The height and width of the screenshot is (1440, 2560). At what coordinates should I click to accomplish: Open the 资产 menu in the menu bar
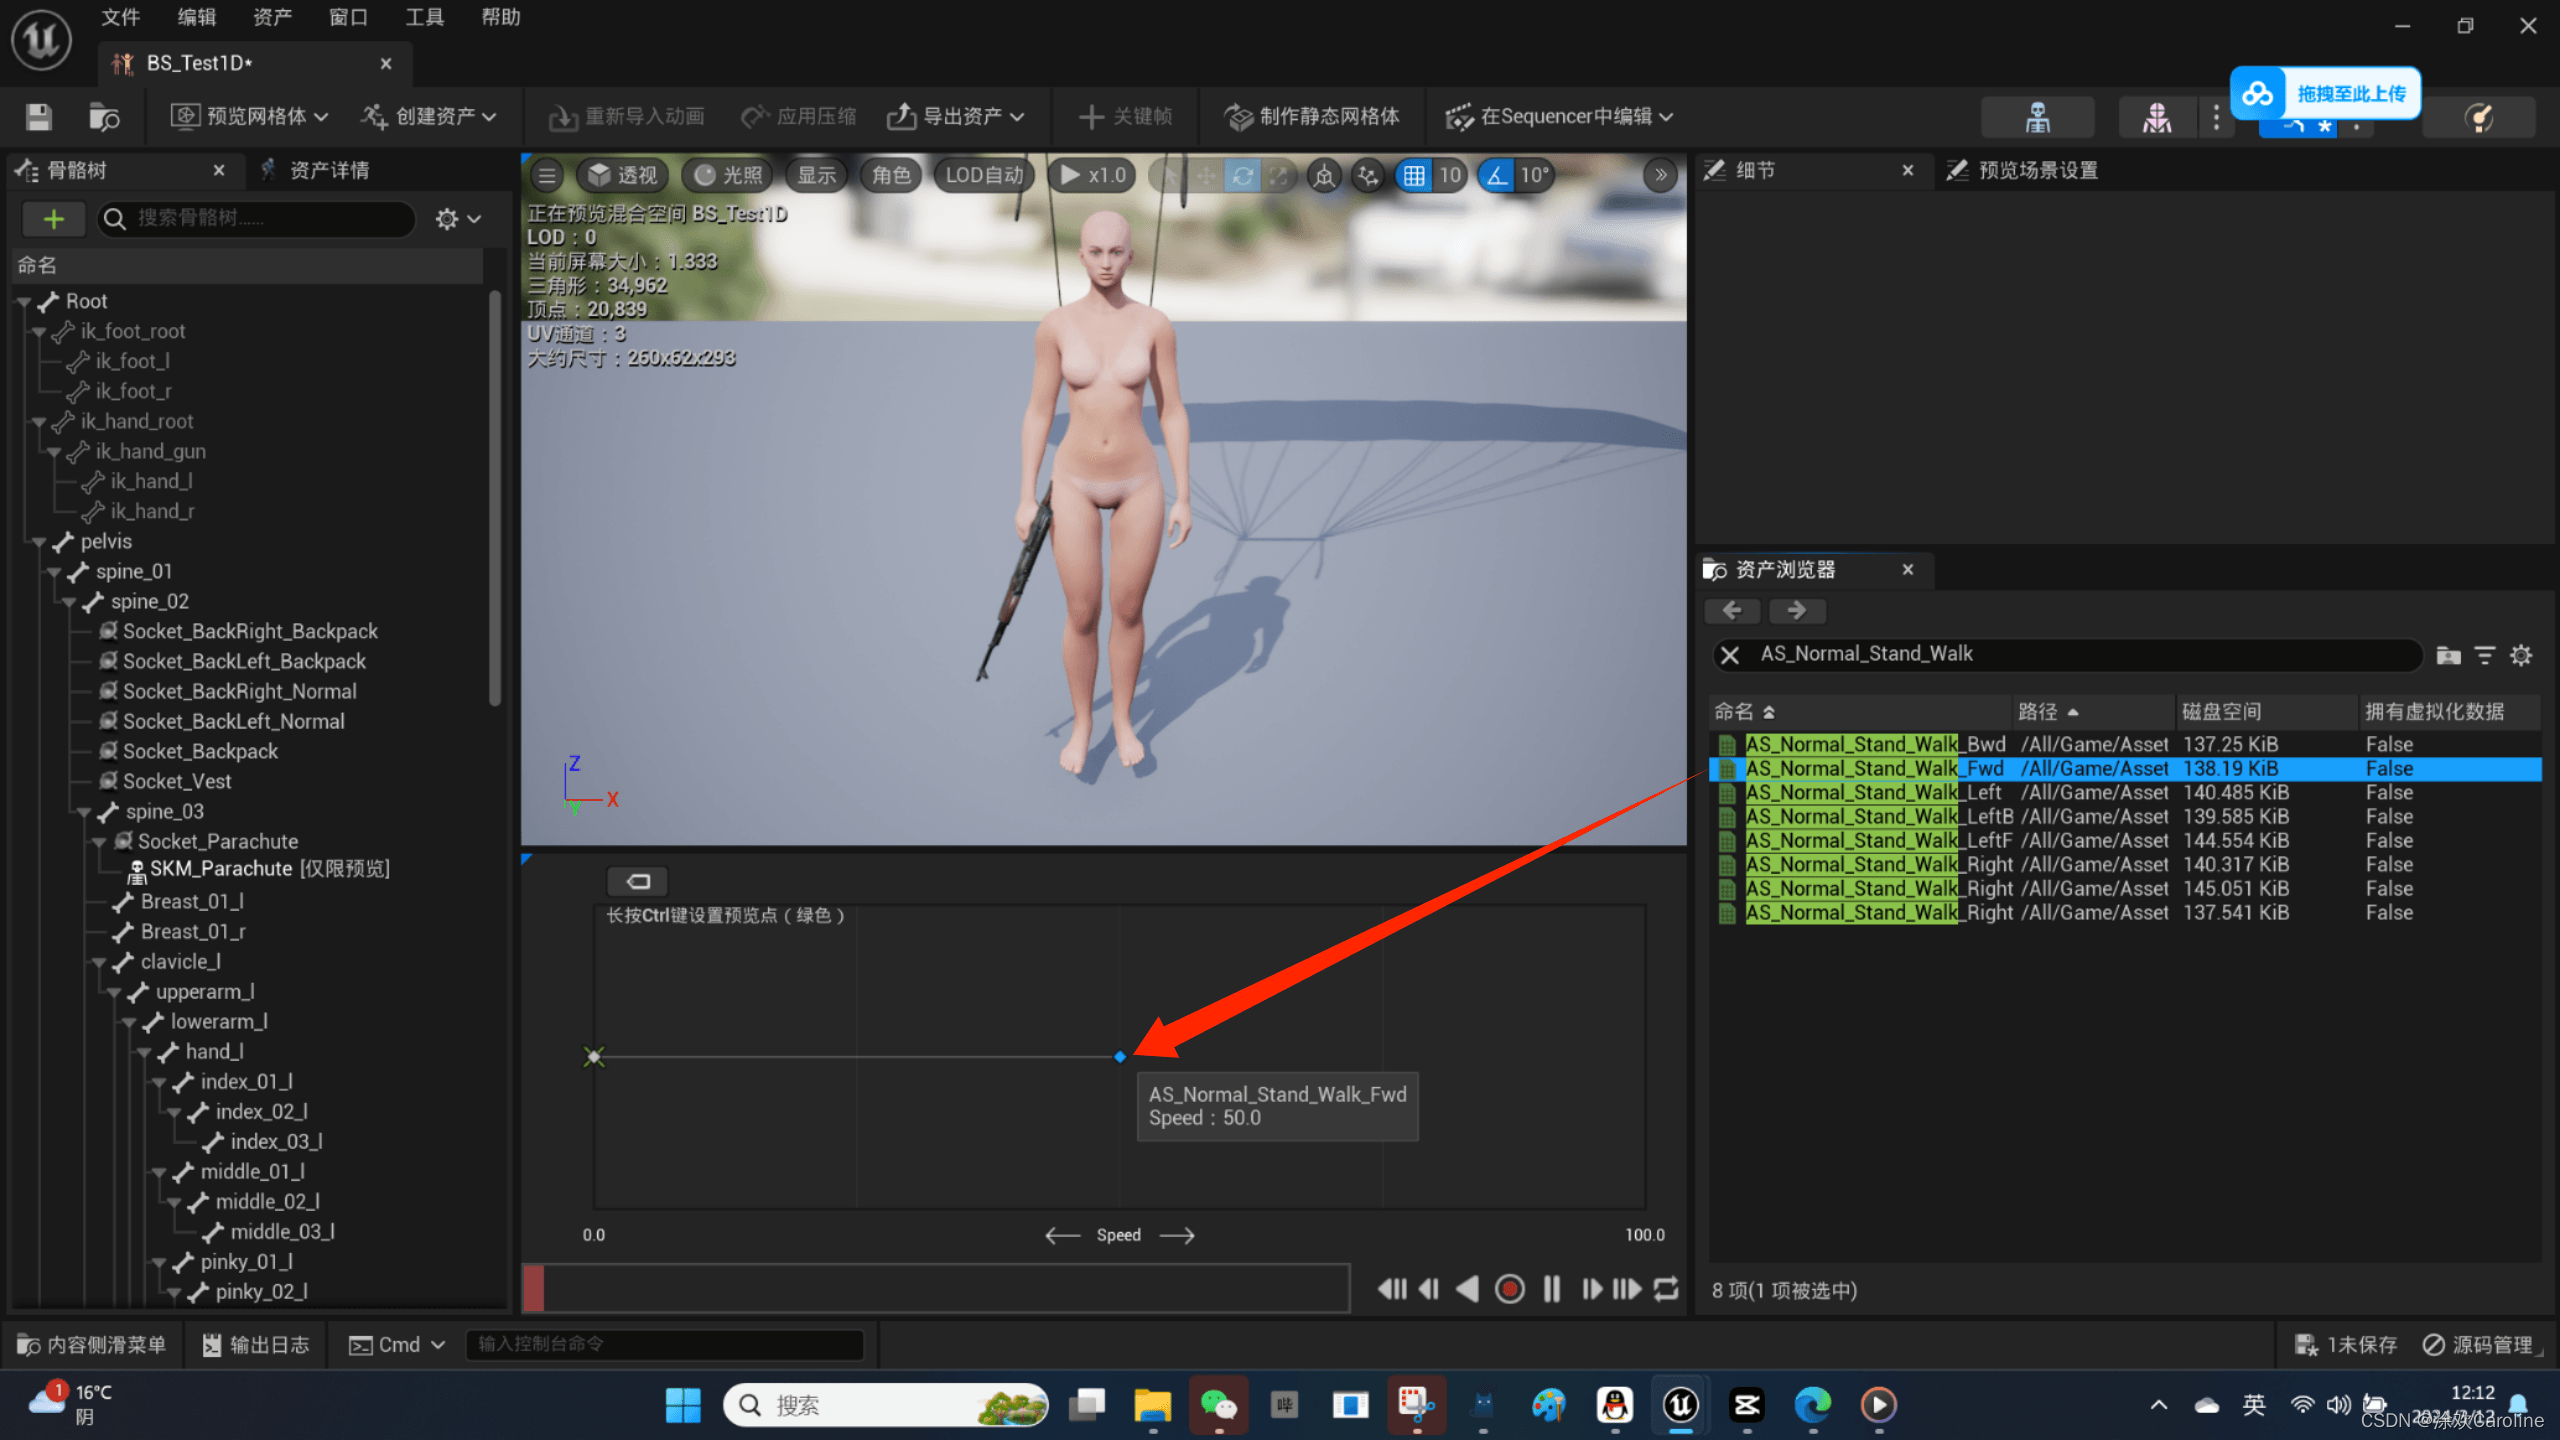coord(272,17)
